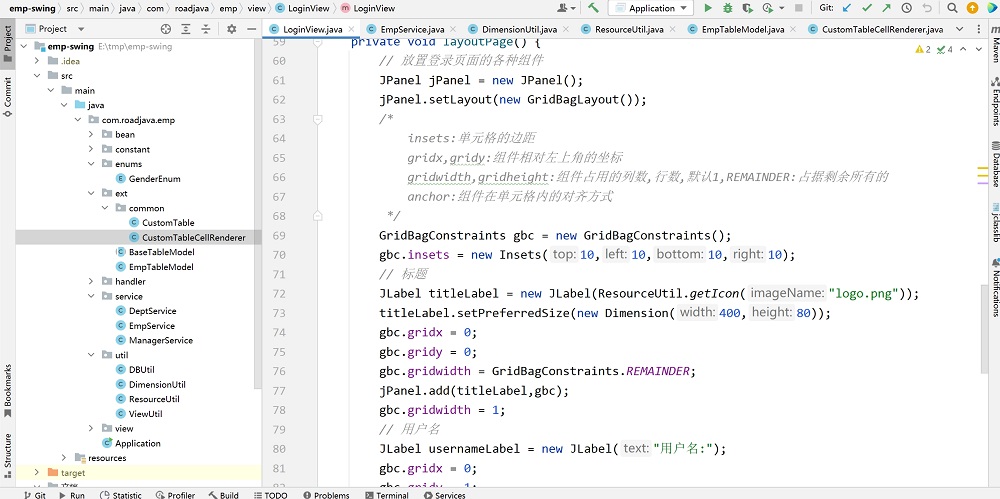The image size is (1000, 499).
Task: Click the user account icon in toolbar
Action: click(x=563, y=8)
